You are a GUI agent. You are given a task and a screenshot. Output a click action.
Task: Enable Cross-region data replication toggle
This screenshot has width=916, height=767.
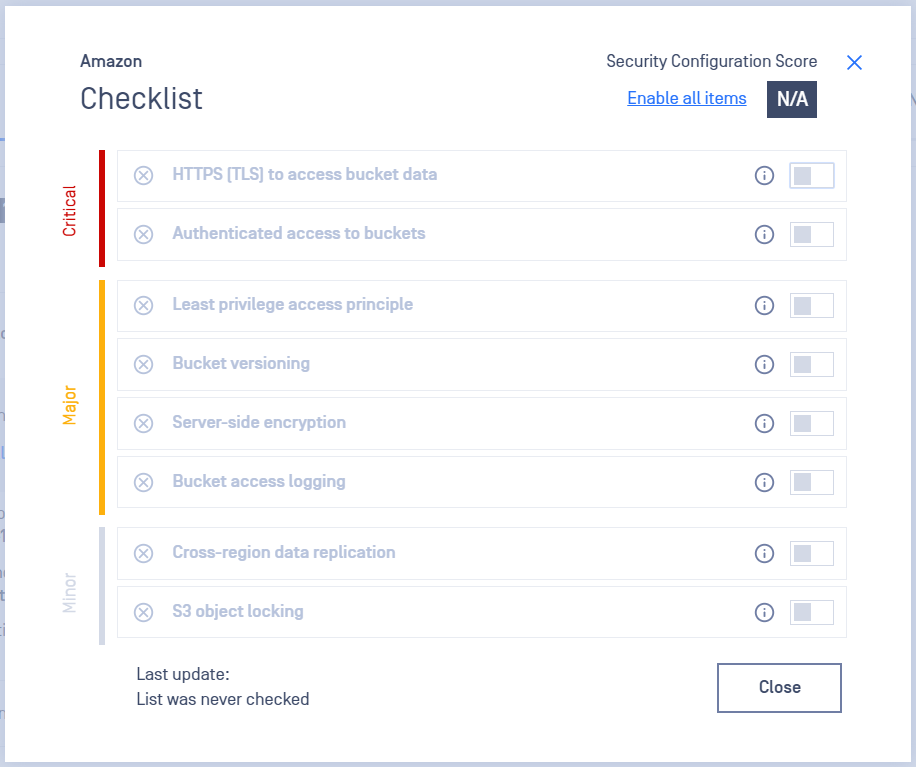click(x=811, y=553)
